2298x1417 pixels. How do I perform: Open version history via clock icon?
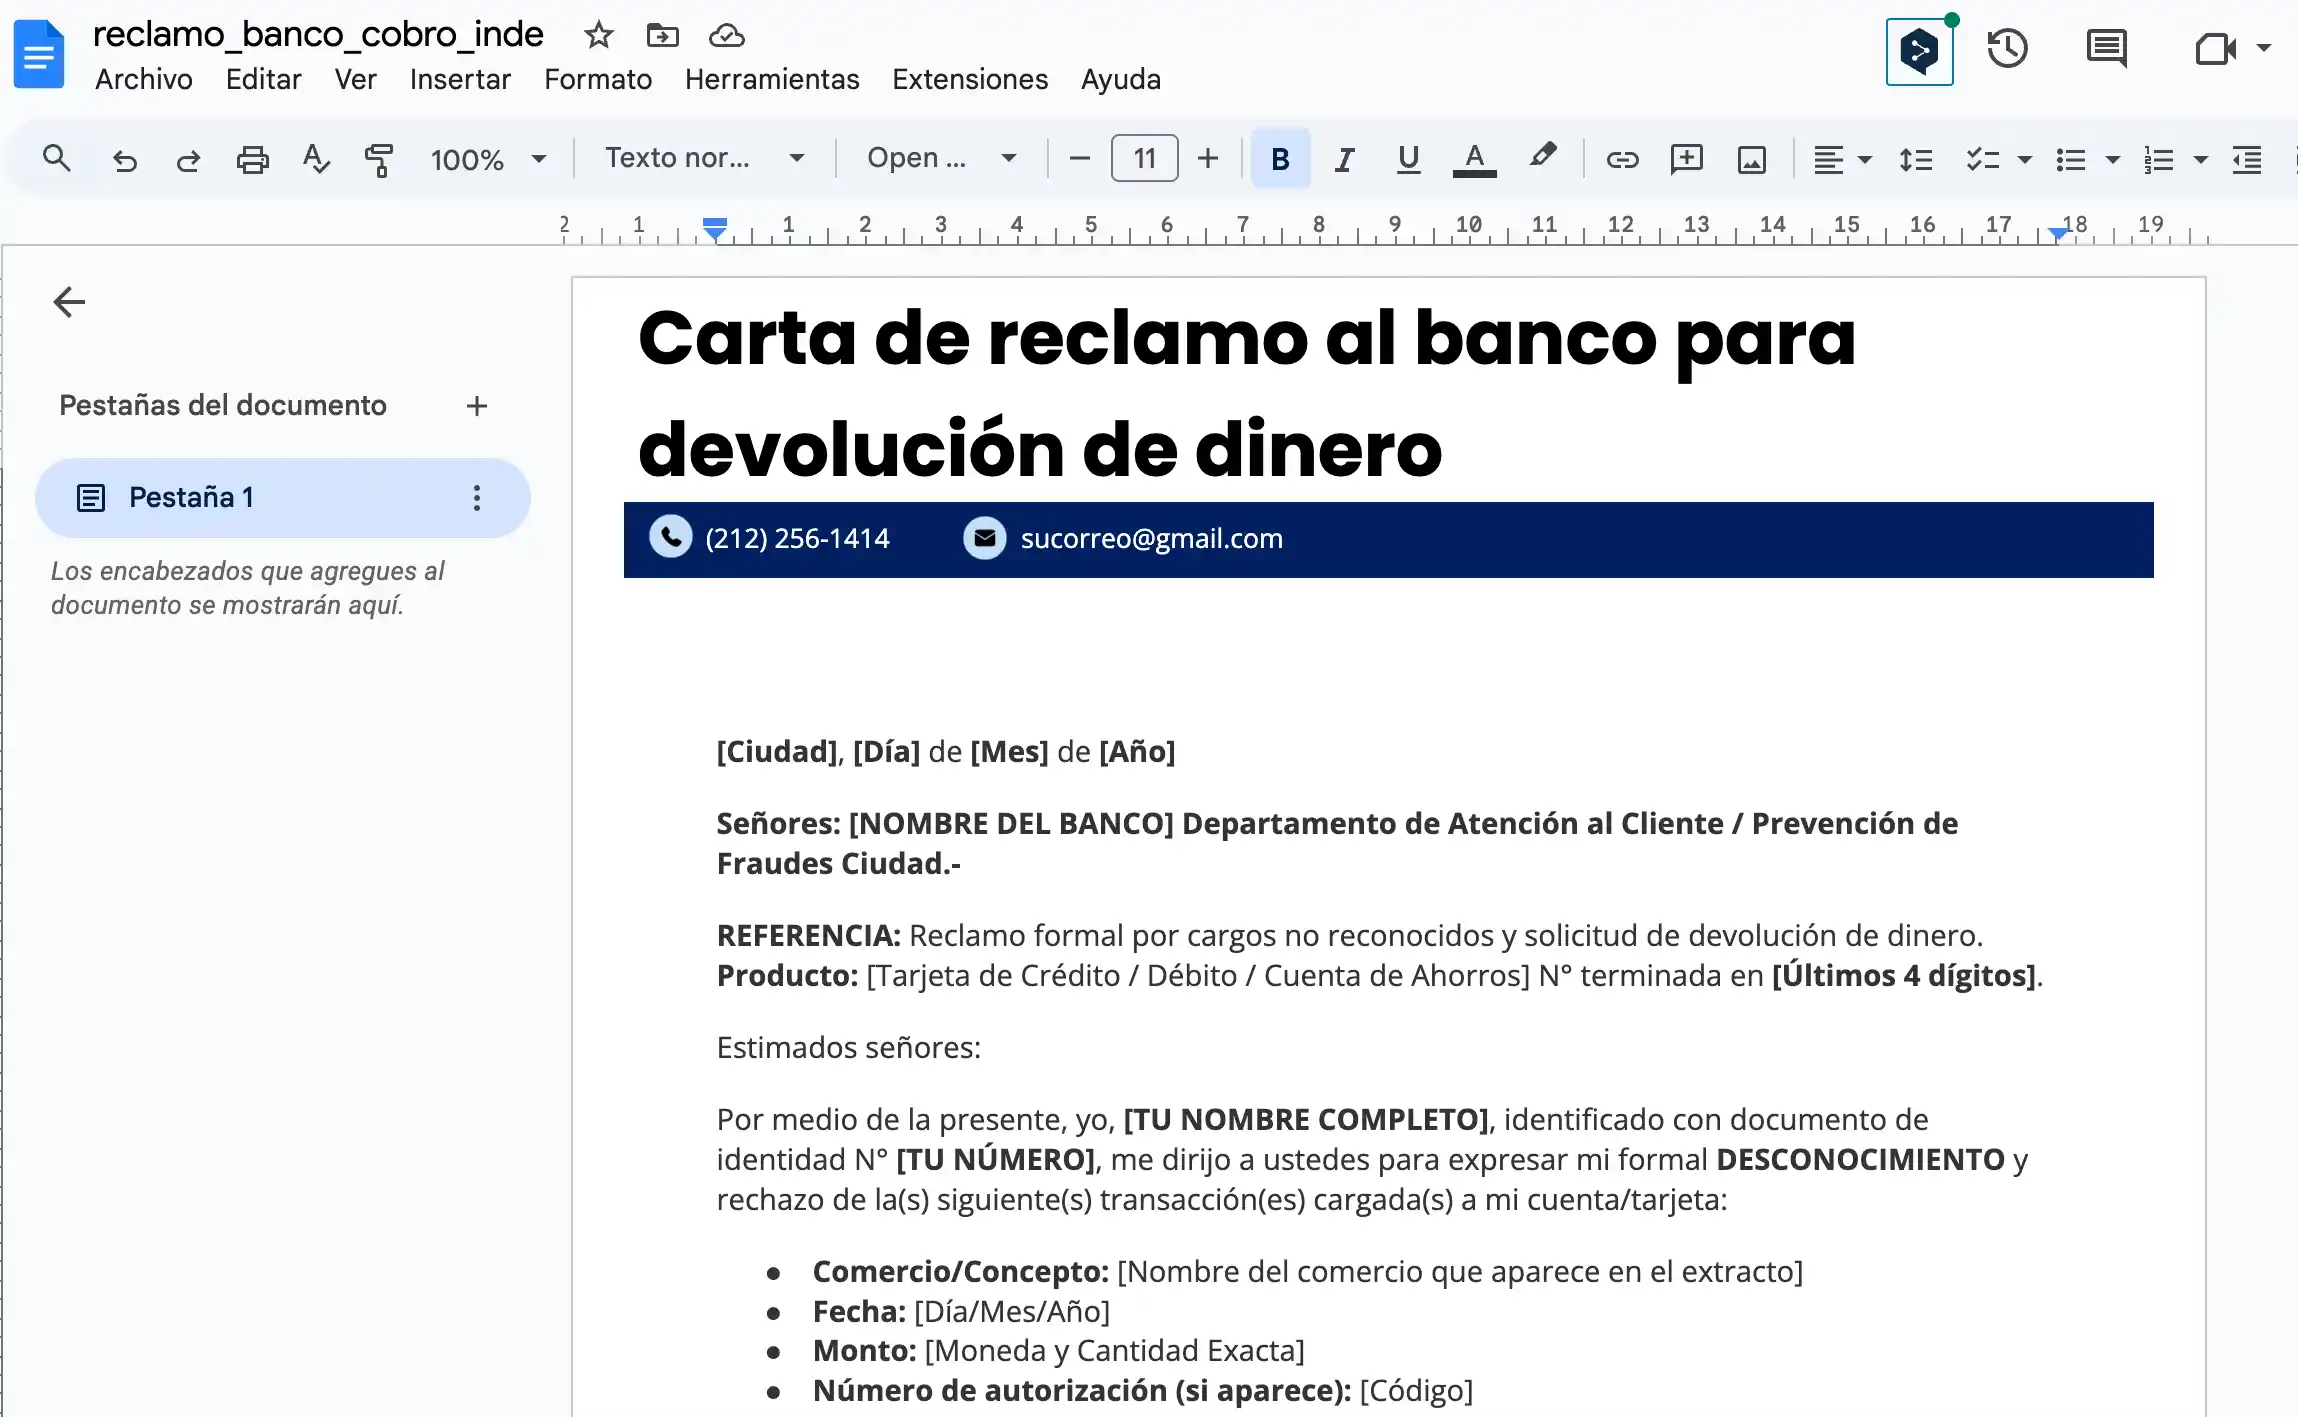point(2008,48)
